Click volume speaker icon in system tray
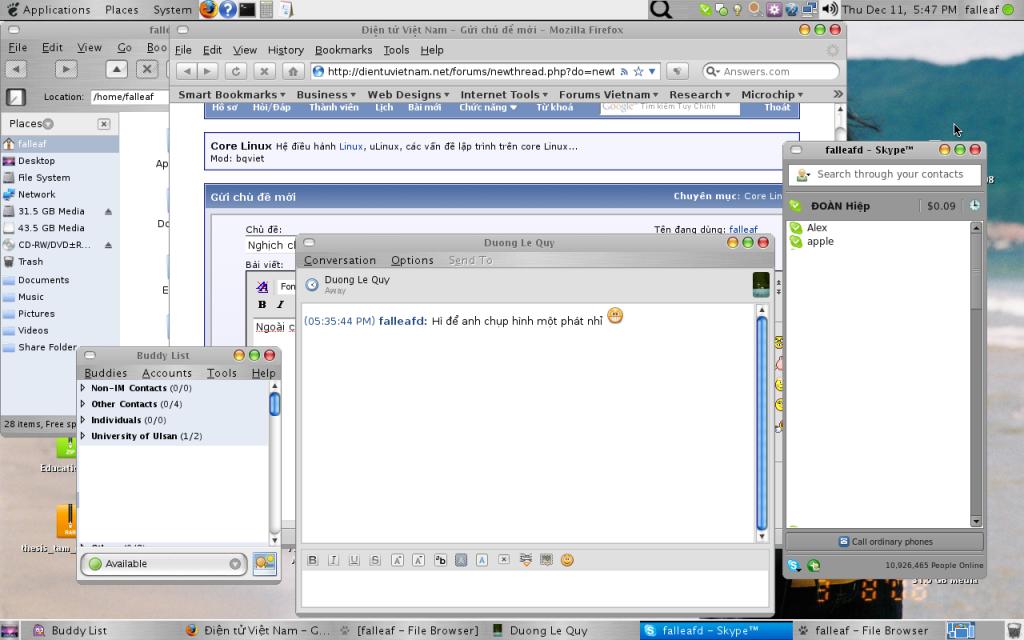The image size is (1024, 640). click(829, 9)
